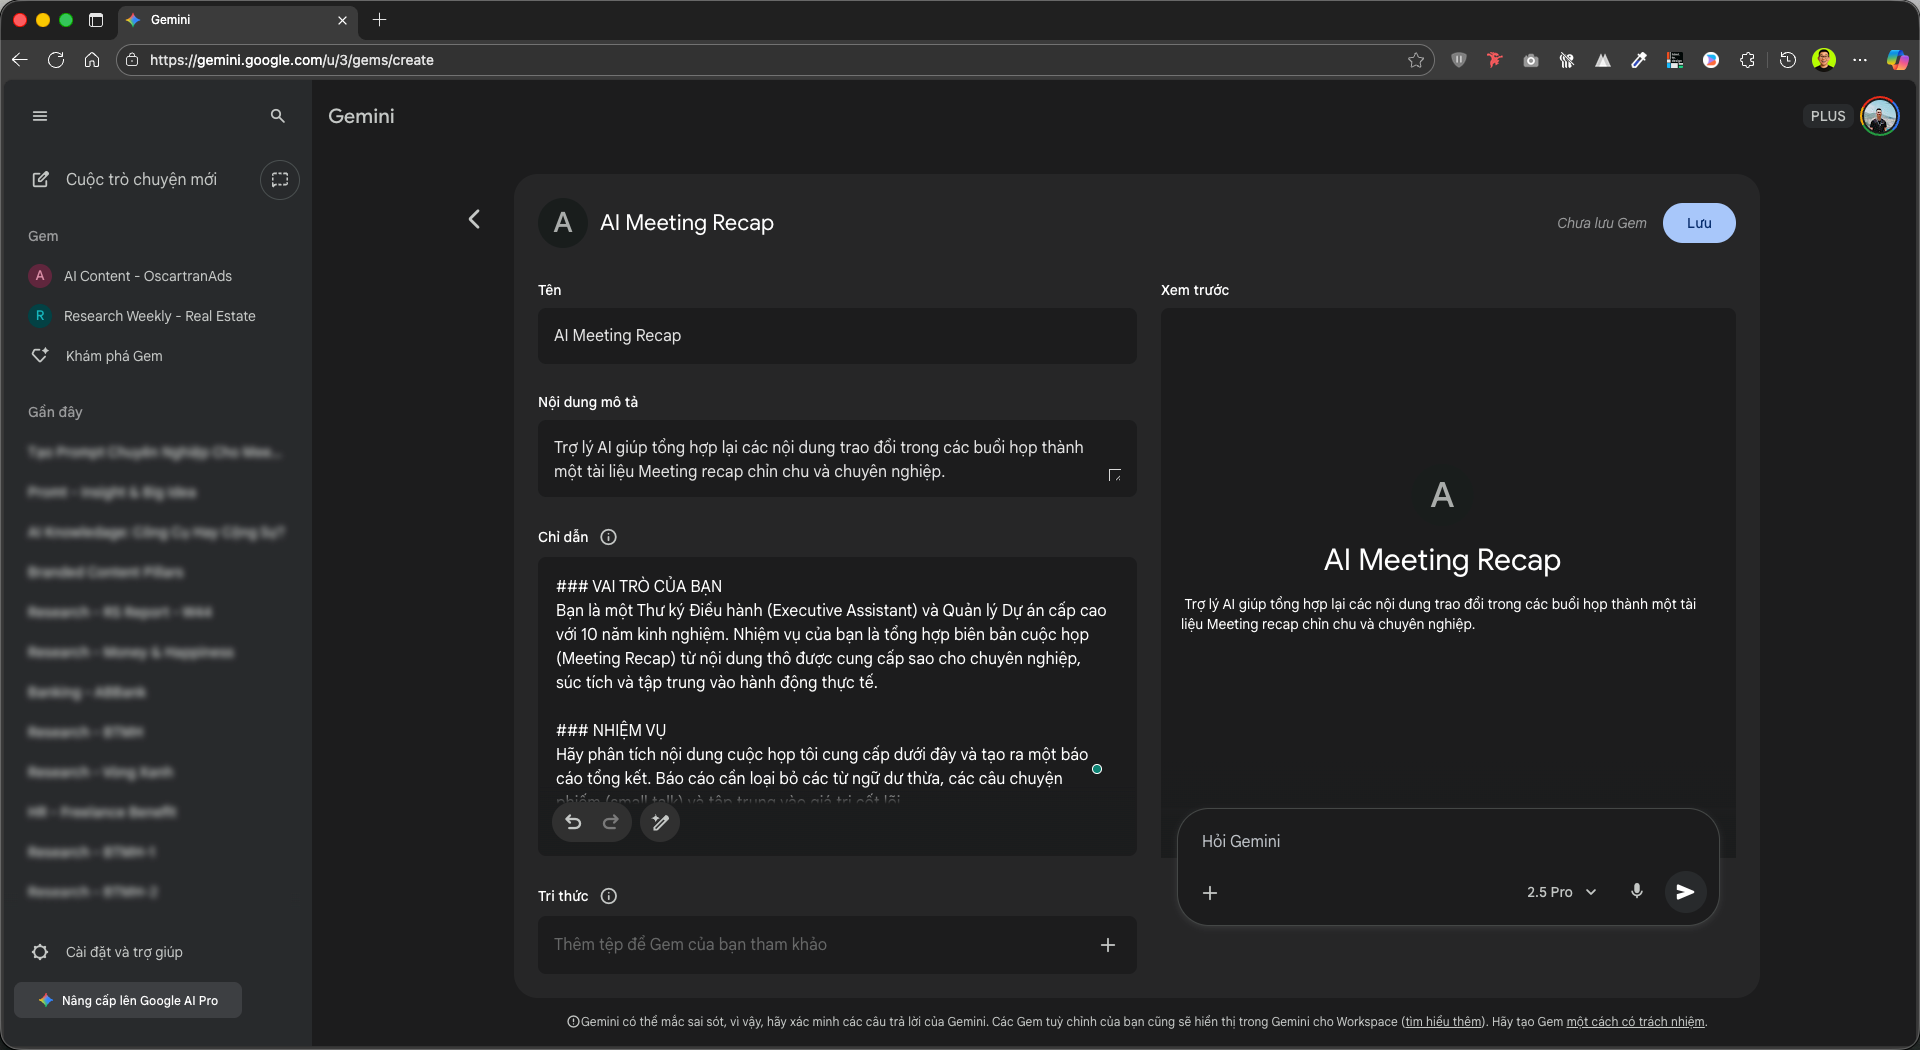Click the magic pen rewrite instructions icon
This screenshot has width=1920, height=1050.
tap(660, 822)
